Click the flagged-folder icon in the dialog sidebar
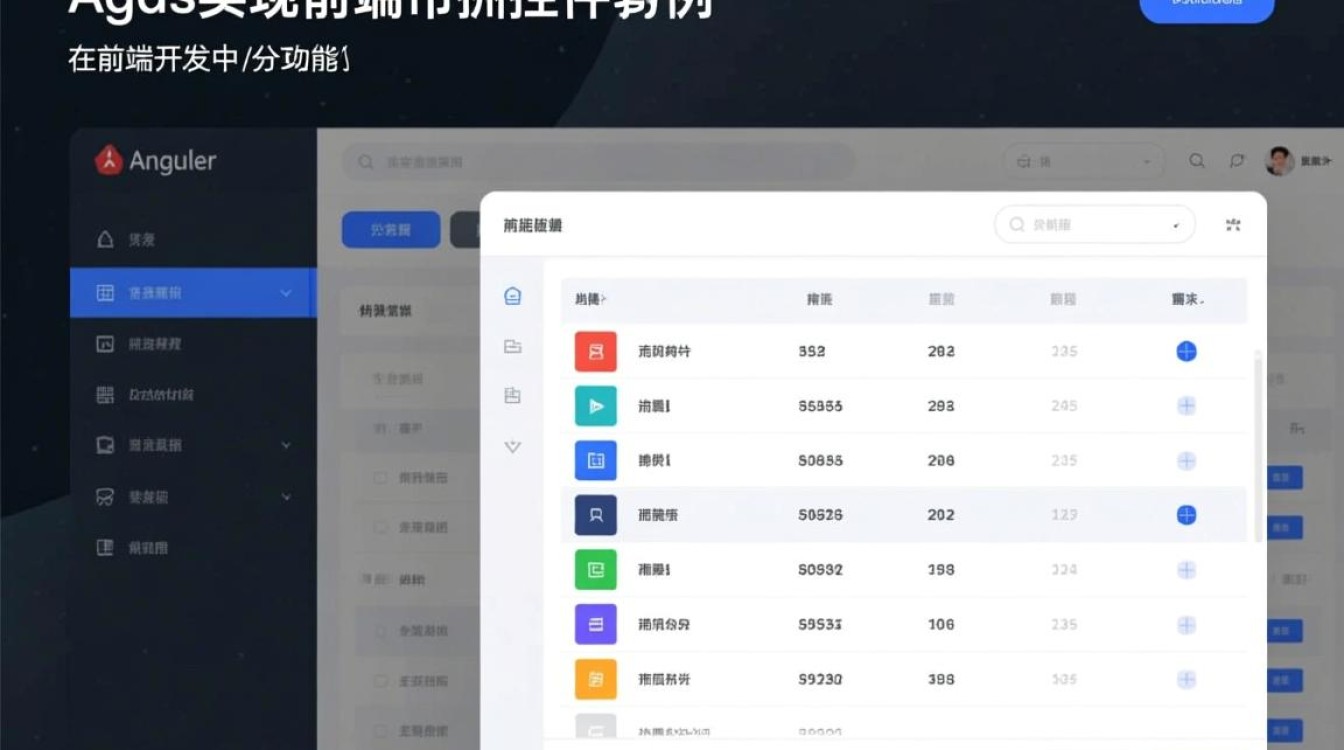 click(x=512, y=395)
